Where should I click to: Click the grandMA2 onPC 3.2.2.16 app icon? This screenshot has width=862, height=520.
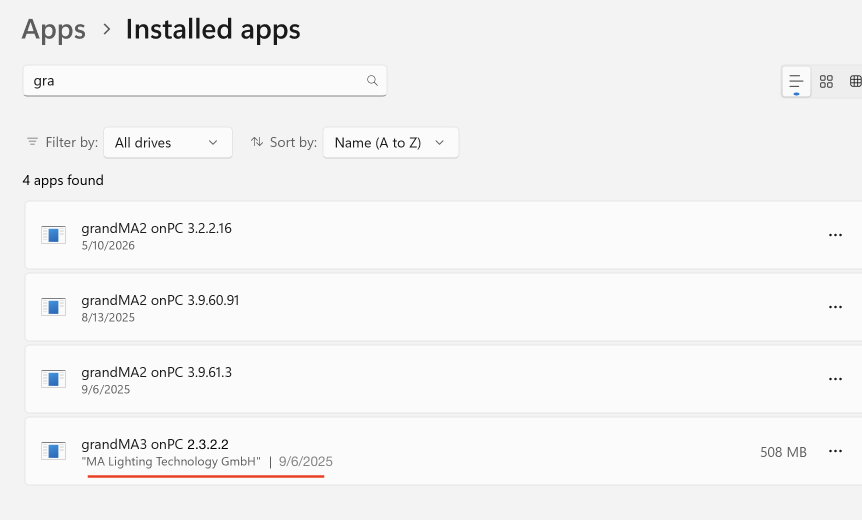pyautogui.click(x=53, y=235)
